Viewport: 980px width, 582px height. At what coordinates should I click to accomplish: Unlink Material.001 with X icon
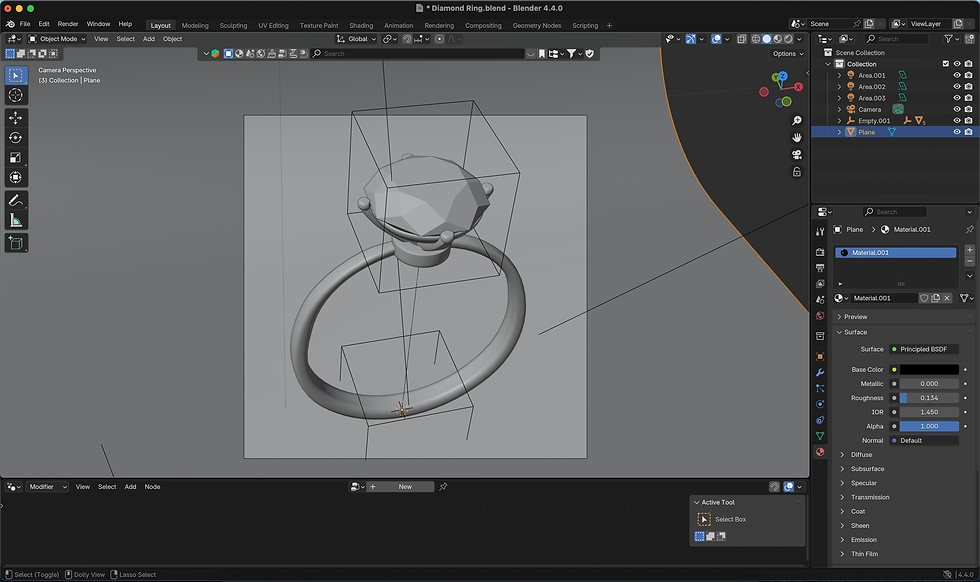point(947,298)
